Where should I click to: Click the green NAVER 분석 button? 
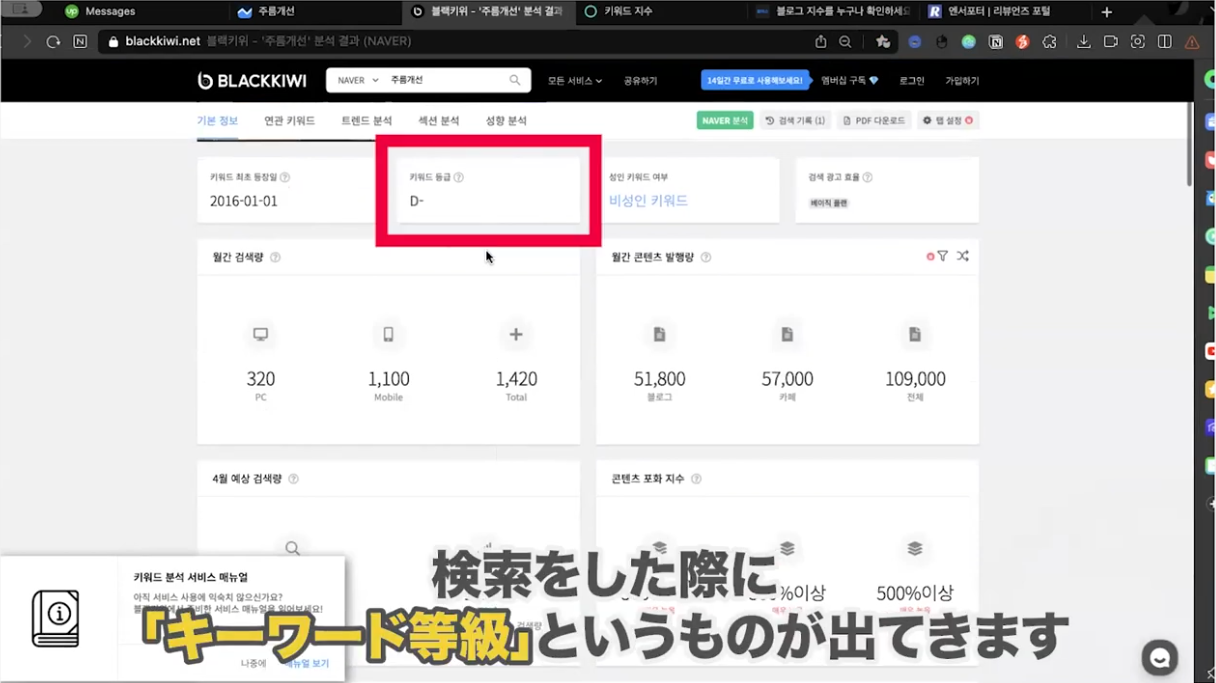[725, 121]
